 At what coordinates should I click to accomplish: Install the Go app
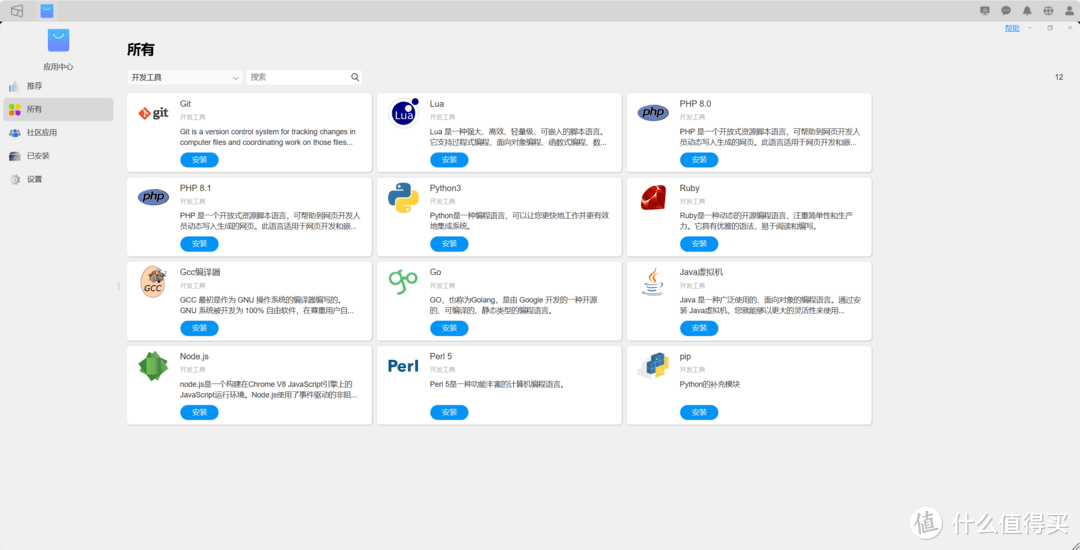tap(449, 328)
